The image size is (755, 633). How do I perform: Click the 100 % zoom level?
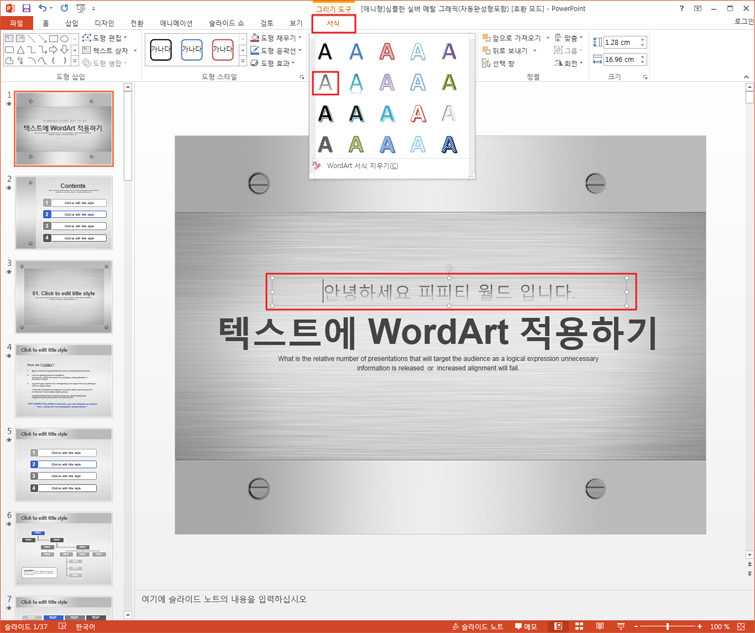click(719, 626)
